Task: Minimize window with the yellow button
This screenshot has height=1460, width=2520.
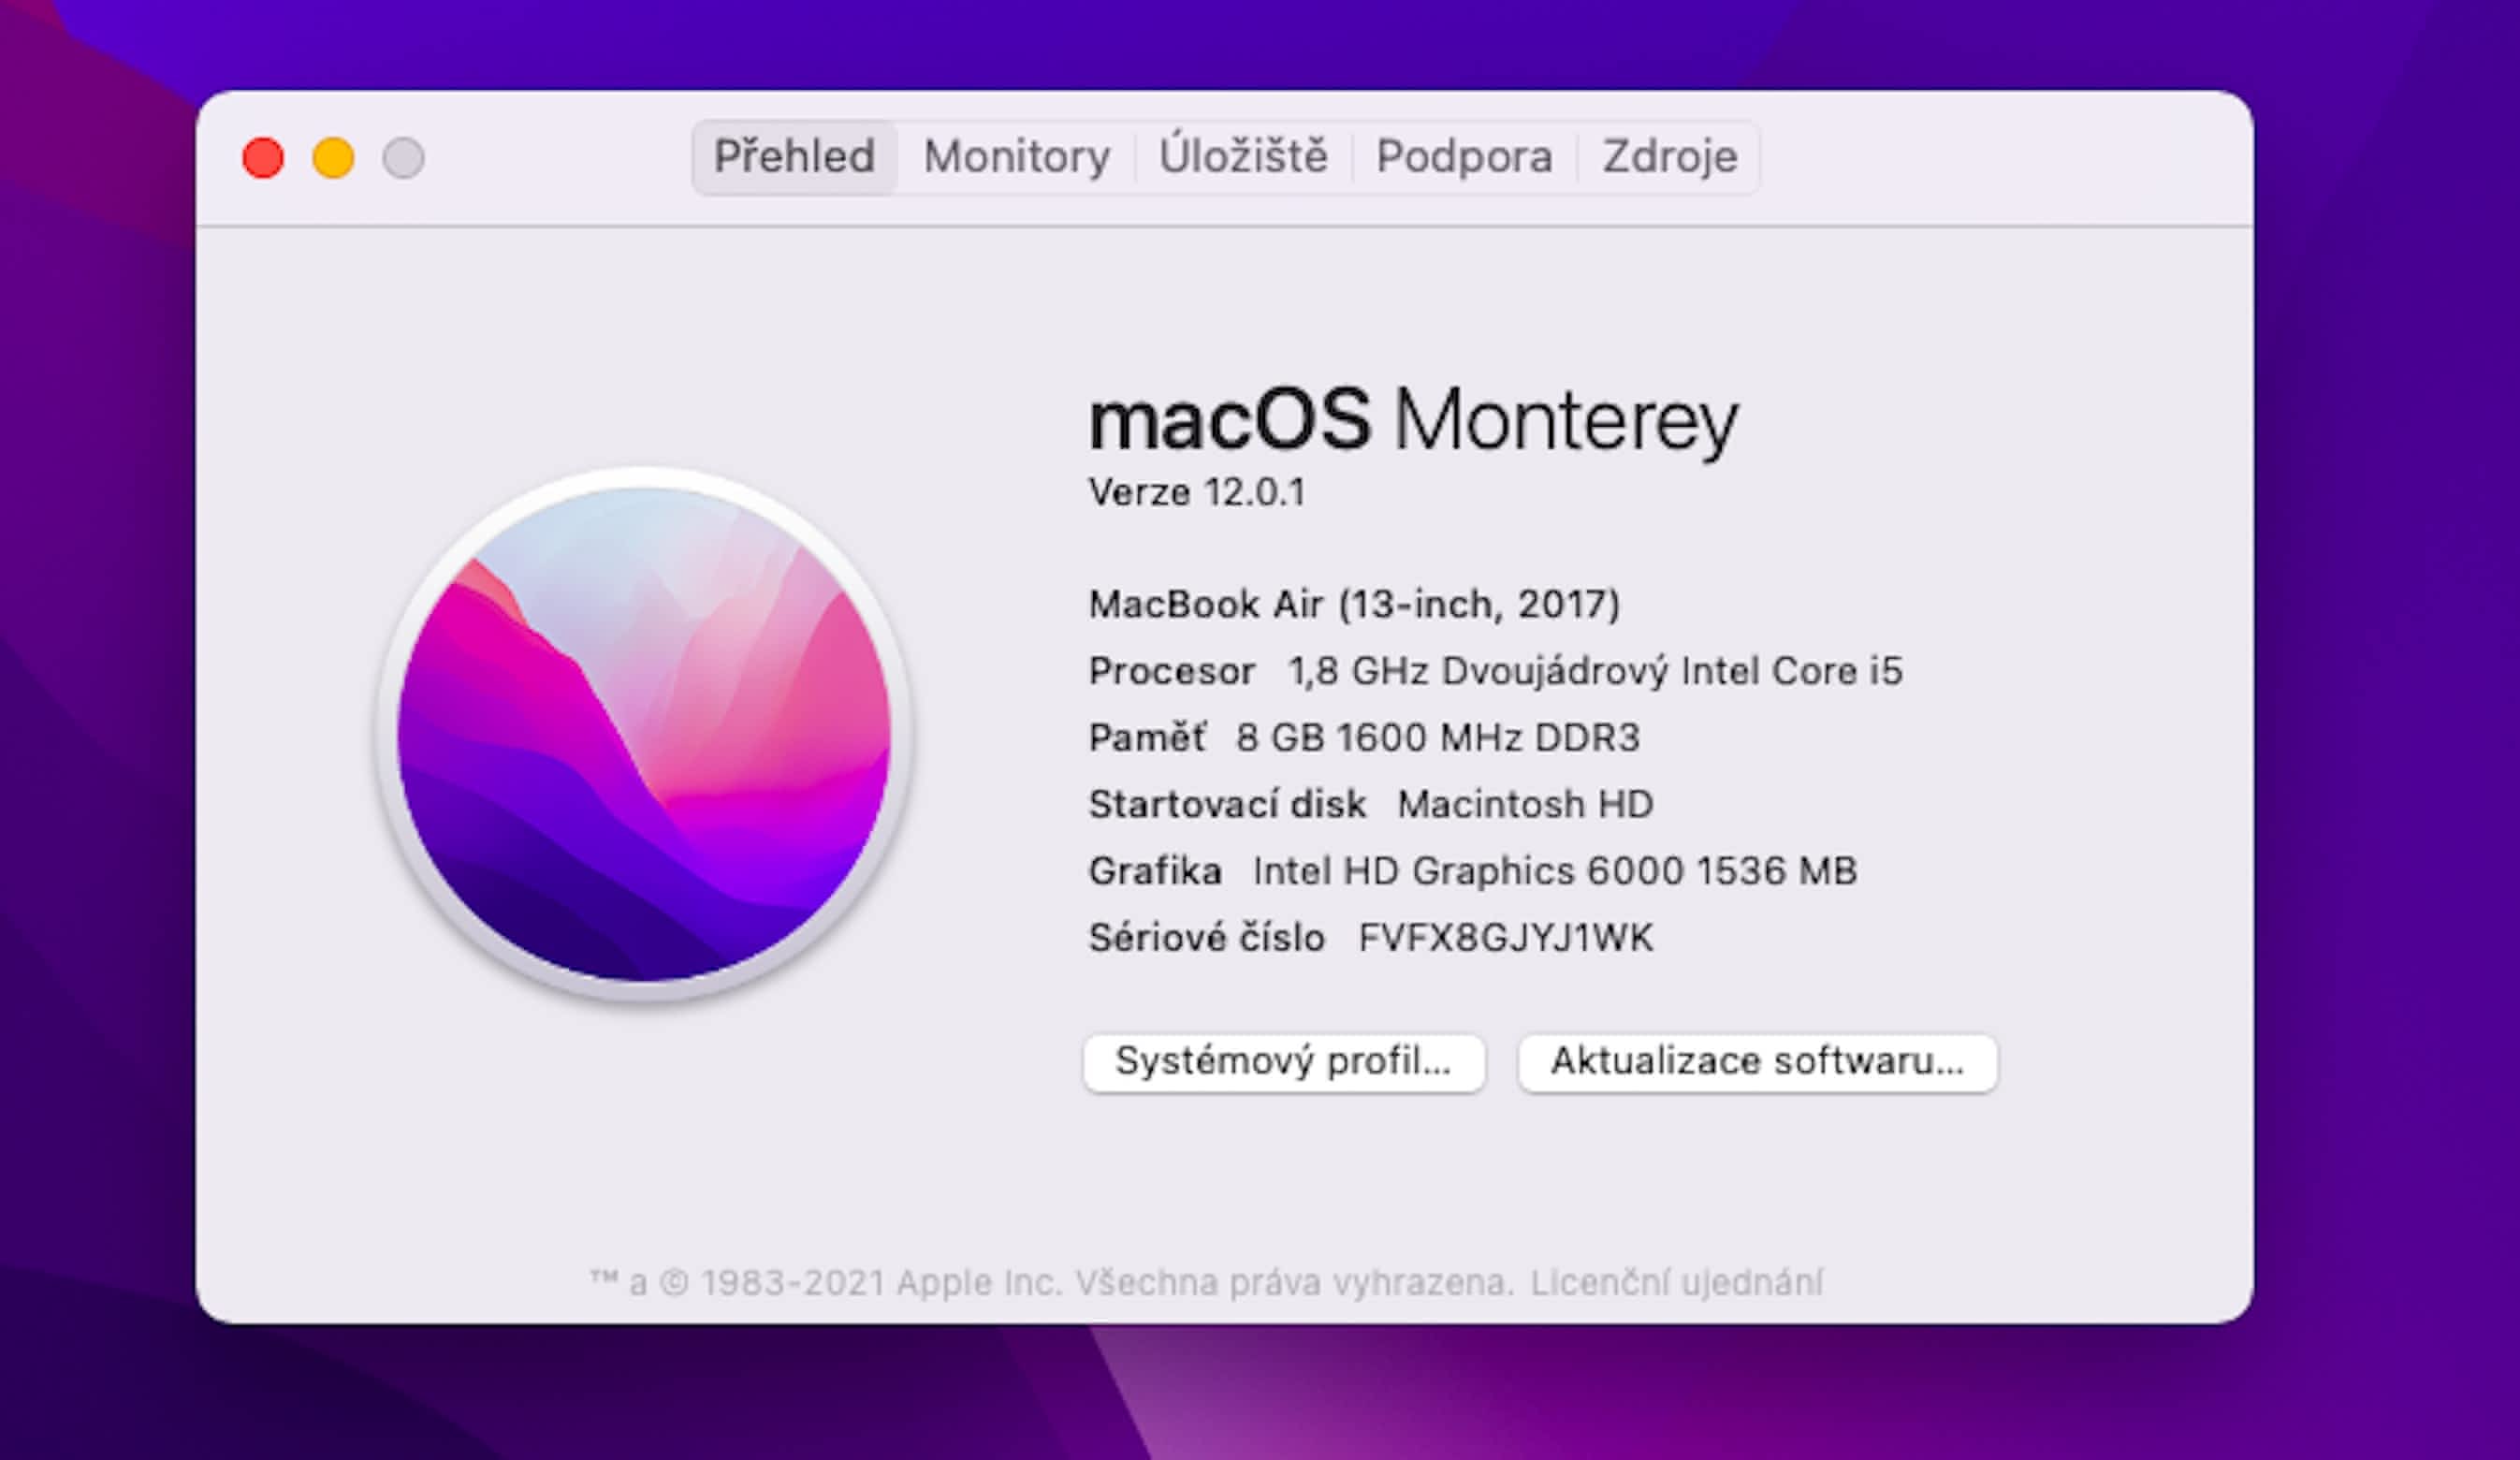Action: coord(333,158)
